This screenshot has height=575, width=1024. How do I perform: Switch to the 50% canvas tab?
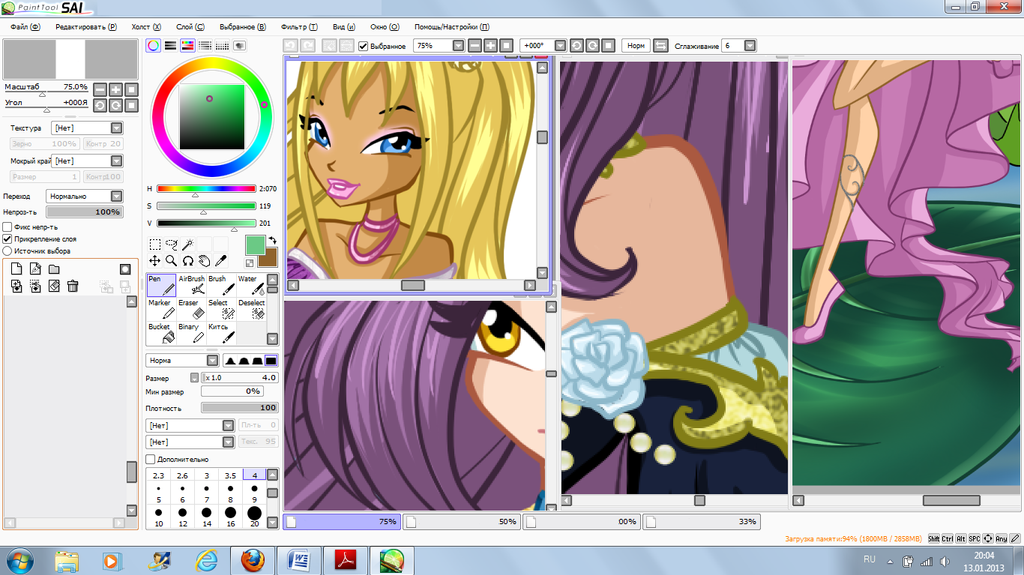coord(462,521)
